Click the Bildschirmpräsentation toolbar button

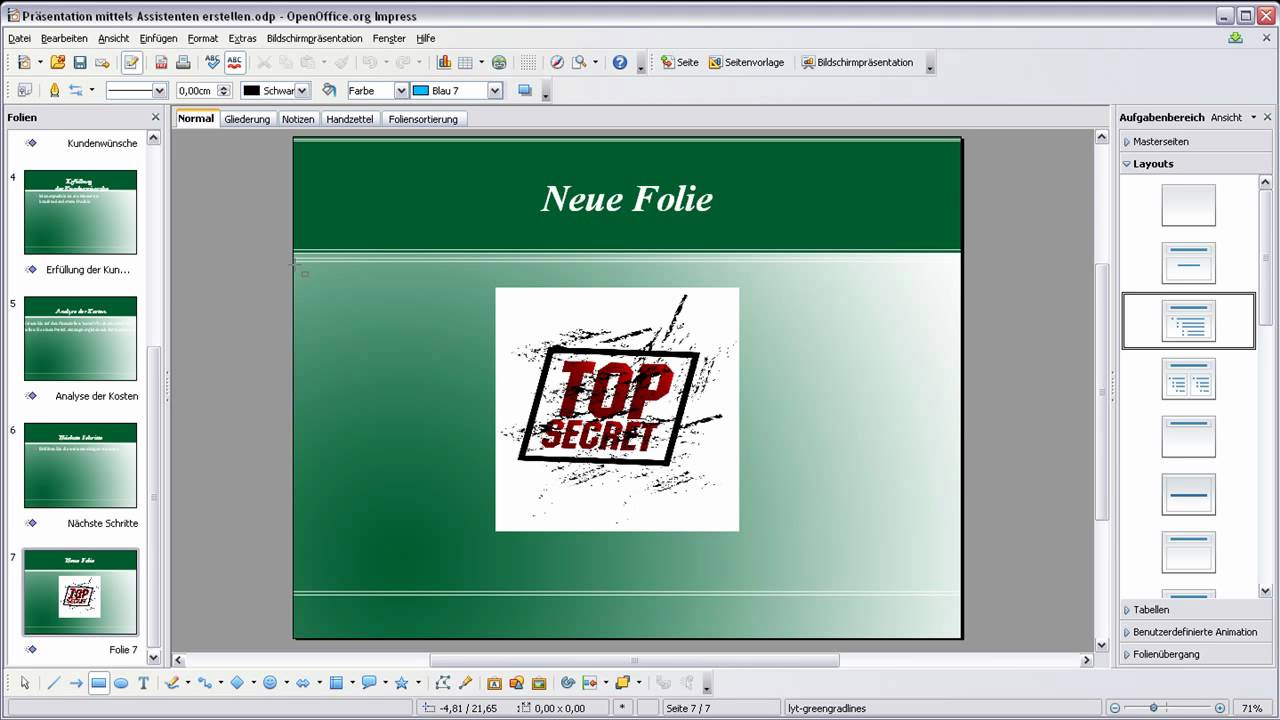pyautogui.click(x=857, y=62)
